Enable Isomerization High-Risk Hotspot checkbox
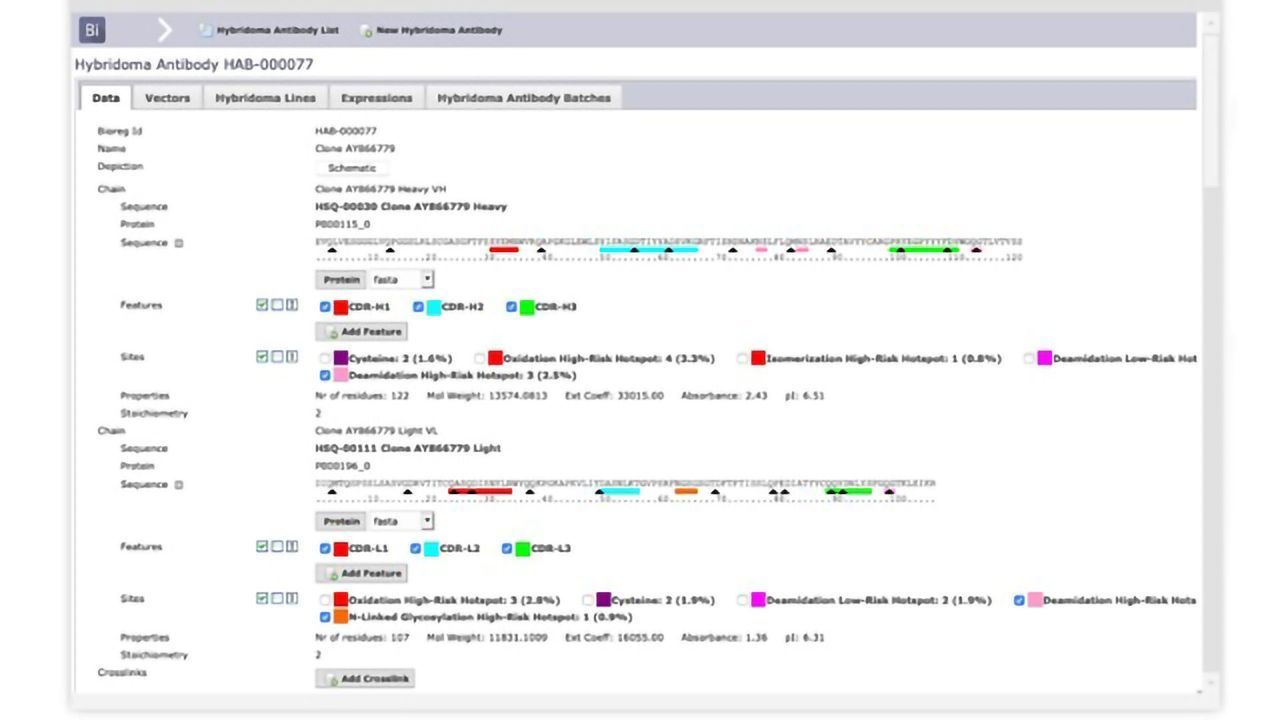 743,358
